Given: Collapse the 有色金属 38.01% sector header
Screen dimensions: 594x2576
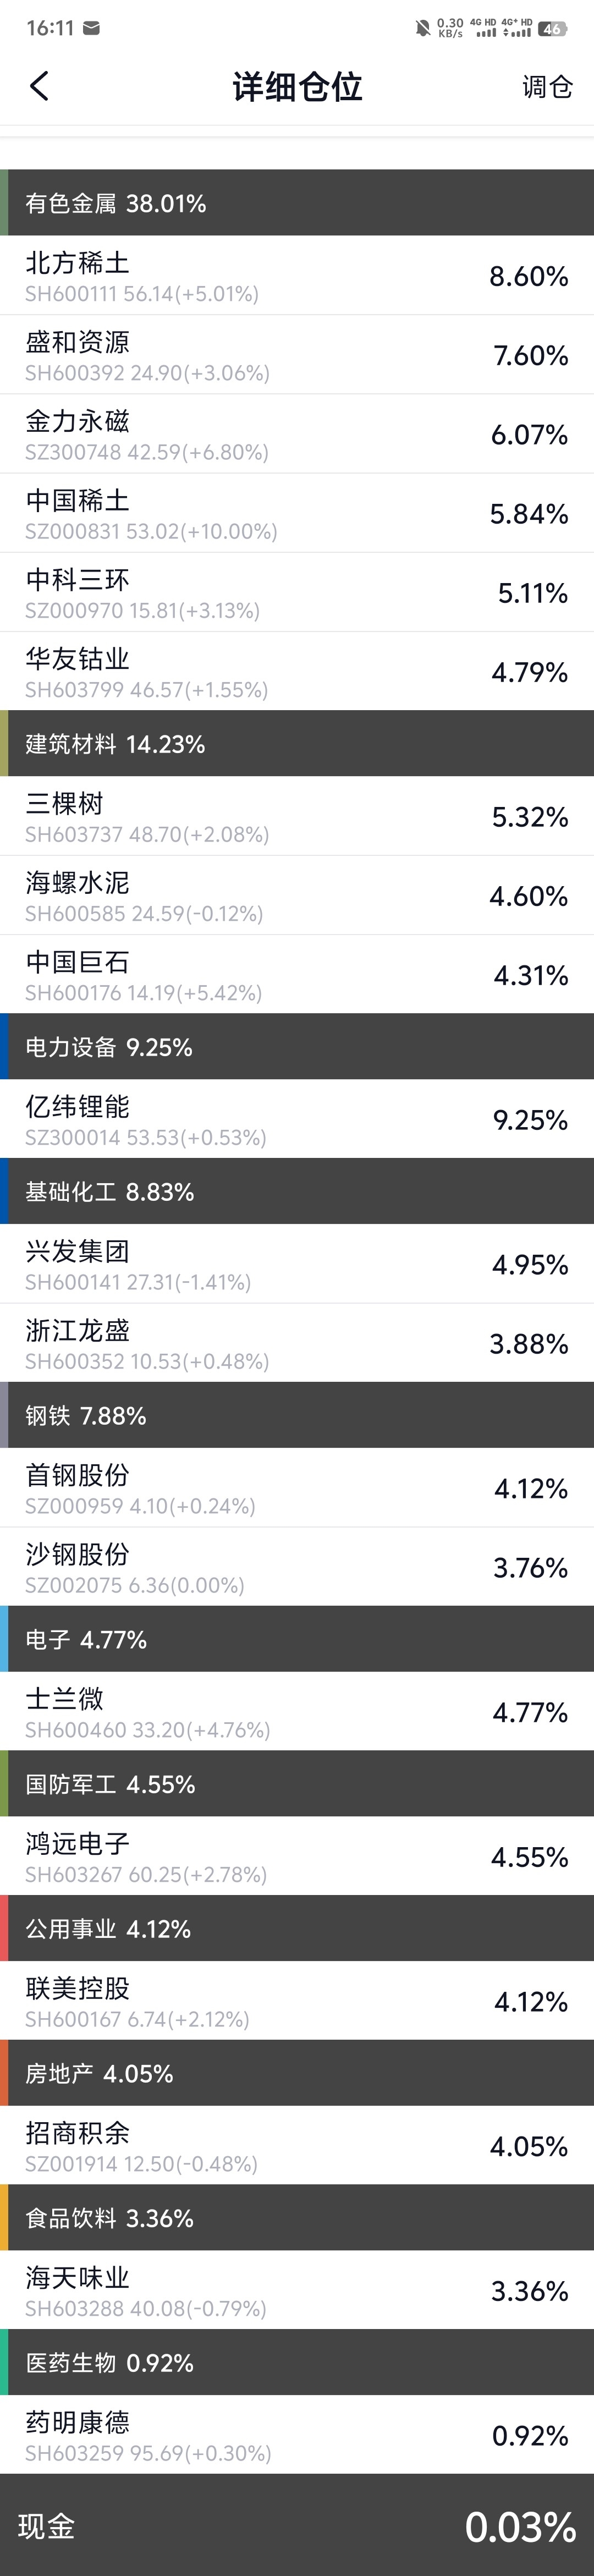Looking at the screenshot, I should (297, 203).
